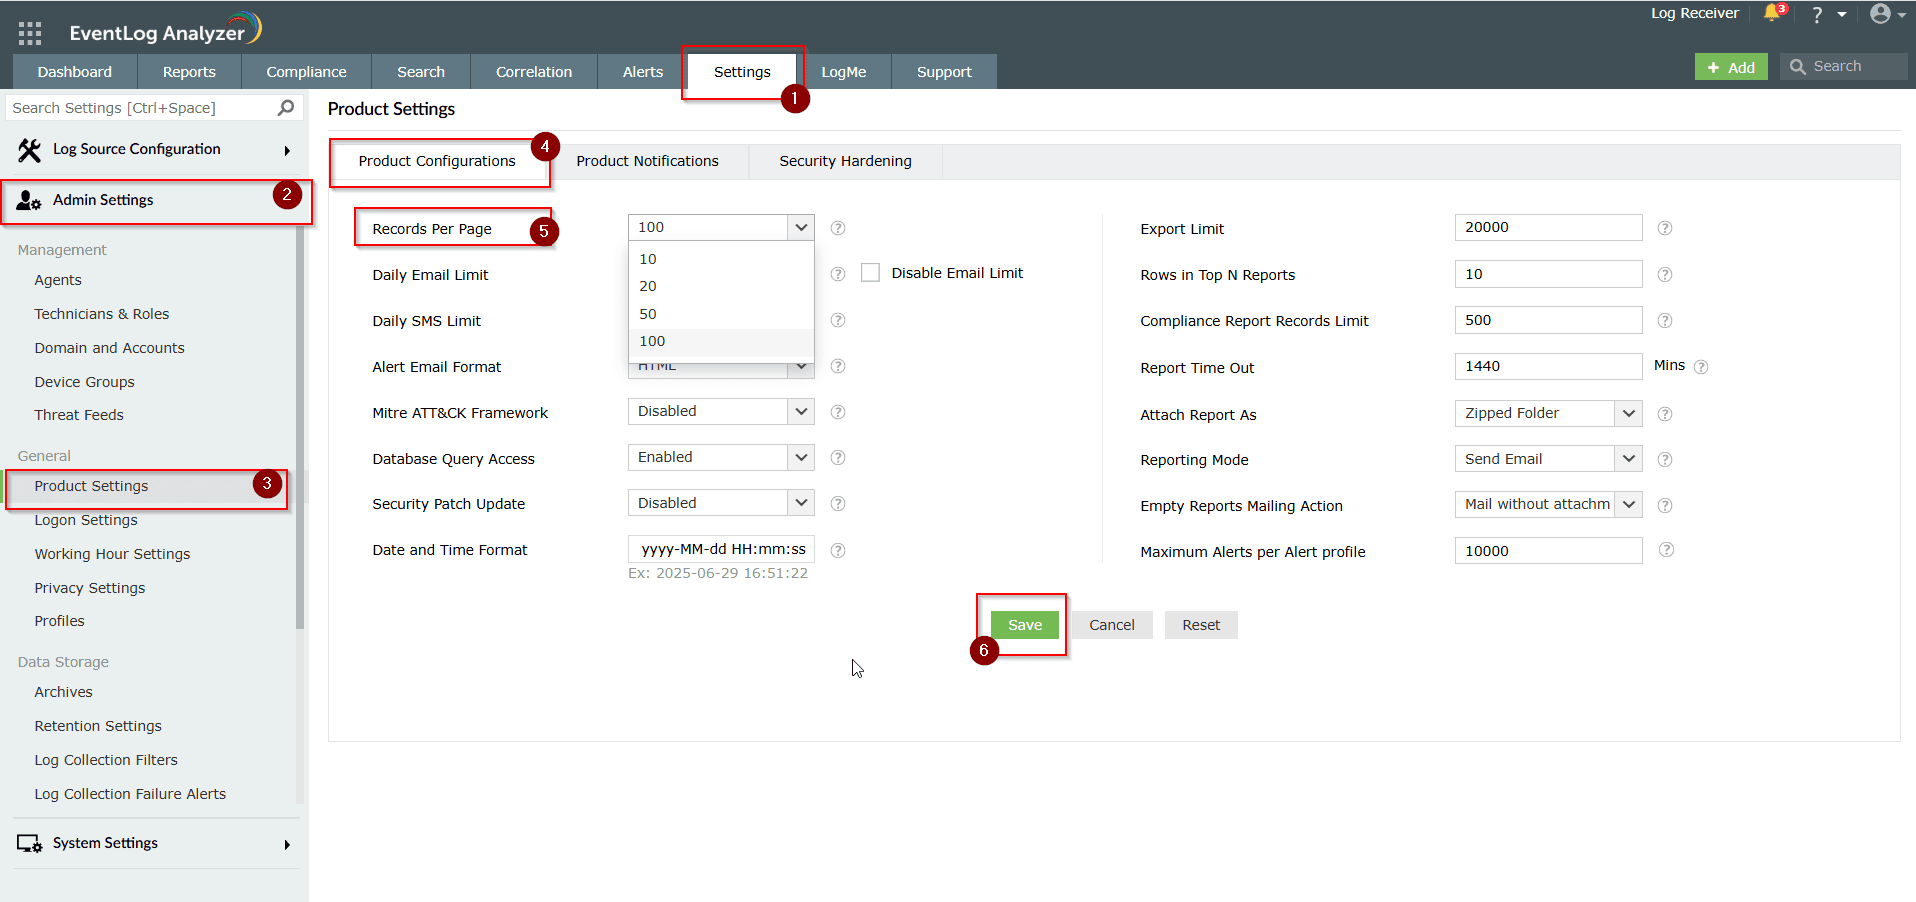
Task: Show help for Reporting Mode
Action: point(1665,460)
